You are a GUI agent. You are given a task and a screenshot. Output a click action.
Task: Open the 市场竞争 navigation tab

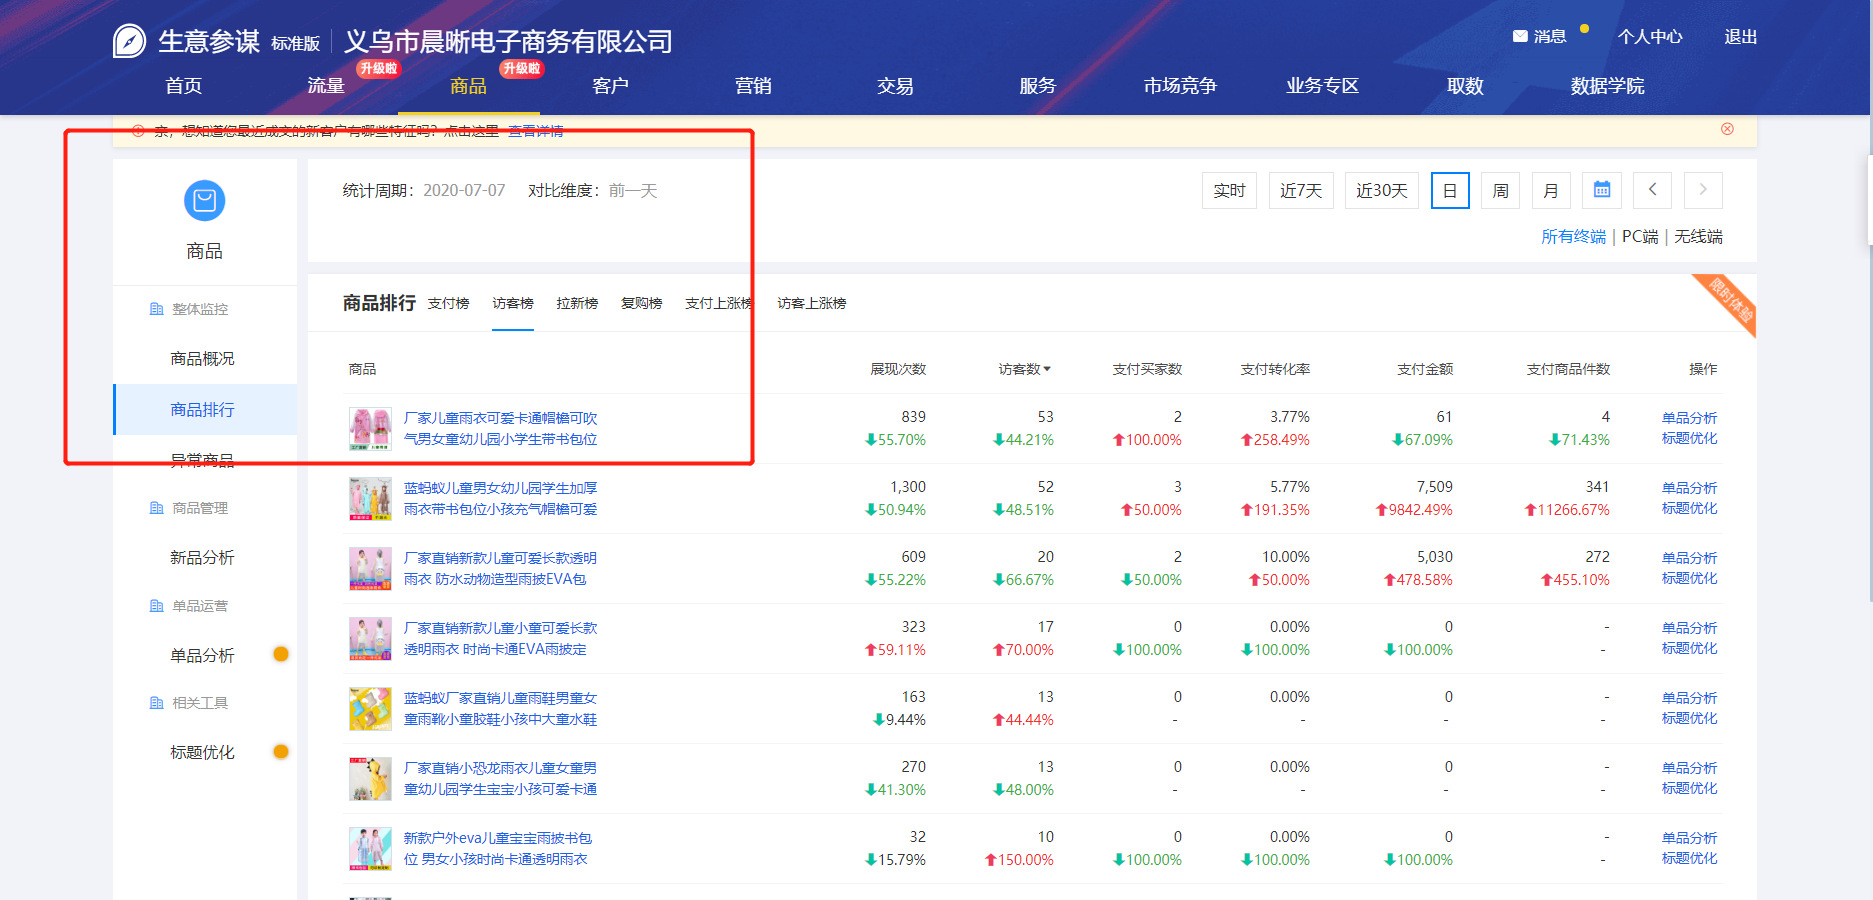click(1180, 86)
